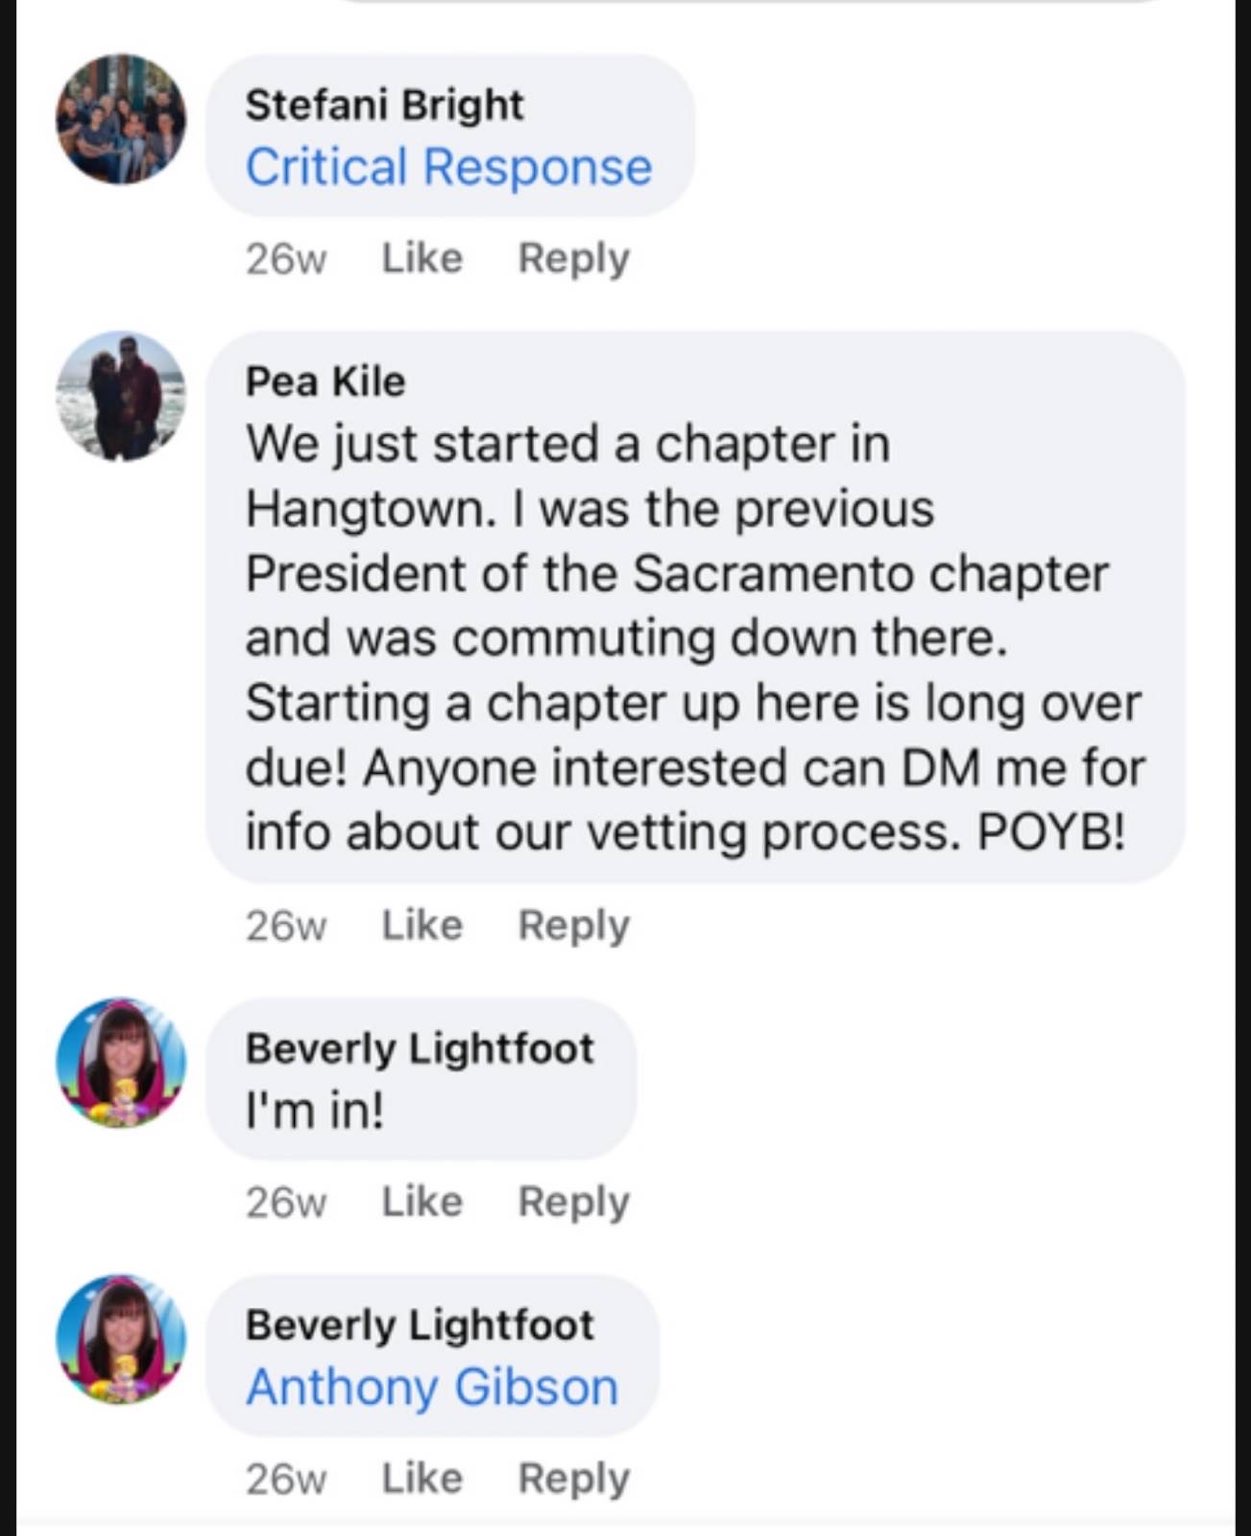1251x1536 pixels.
Task: Like the Anthony Gibson mention comment
Action: point(422,1478)
